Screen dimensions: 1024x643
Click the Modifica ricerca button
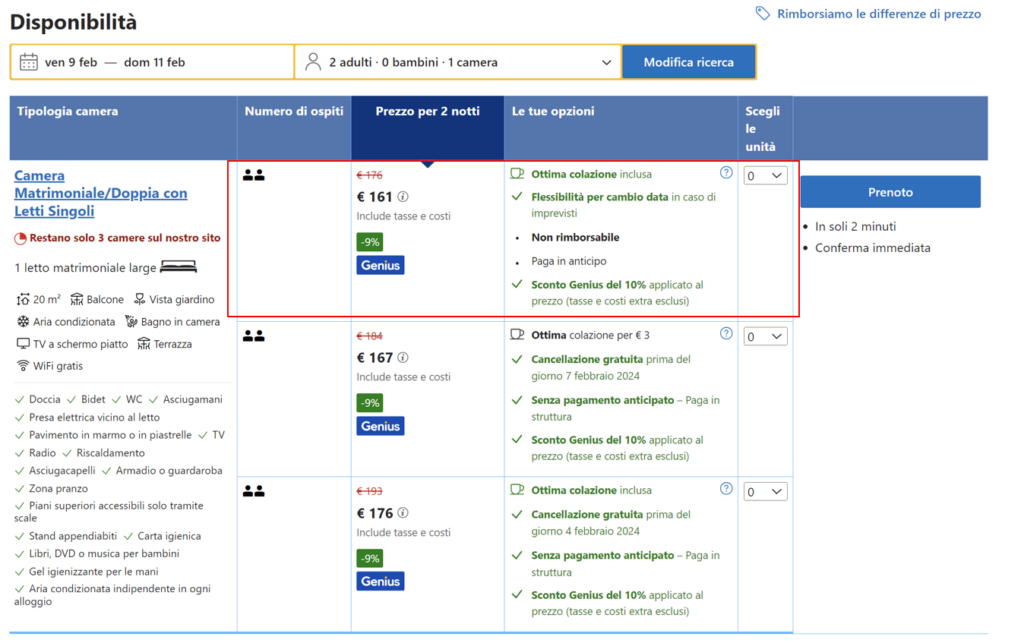click(x=688, y=62)
